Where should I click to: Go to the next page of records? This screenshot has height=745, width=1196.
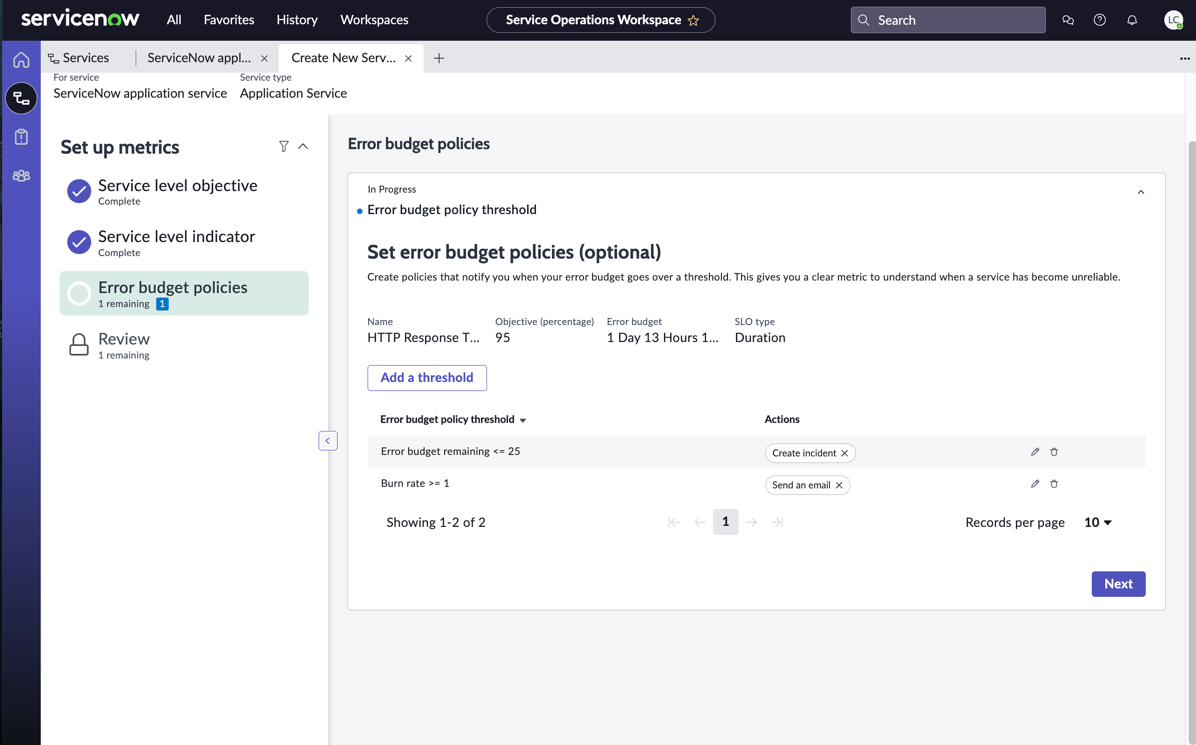tap(751, 522)
